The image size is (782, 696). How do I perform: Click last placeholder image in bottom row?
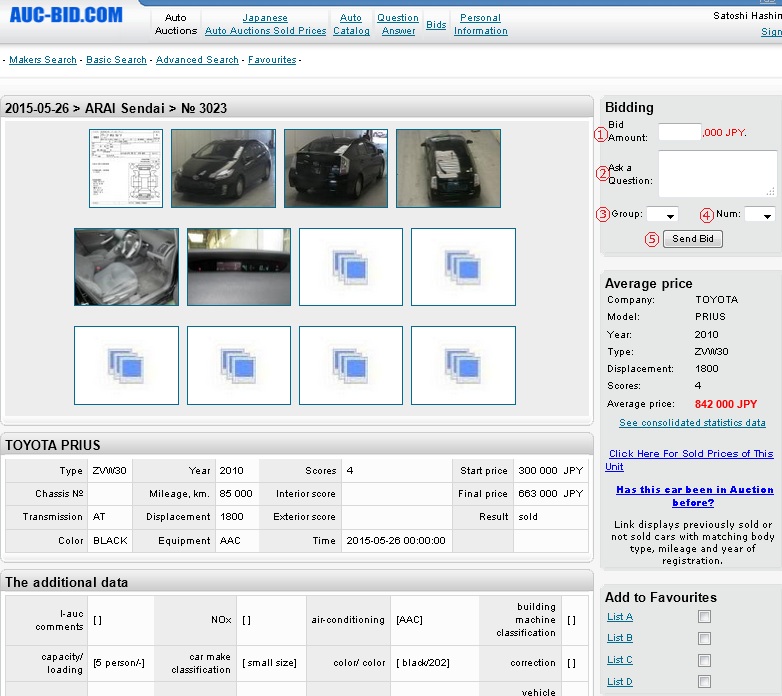click(x=463, y=365)
